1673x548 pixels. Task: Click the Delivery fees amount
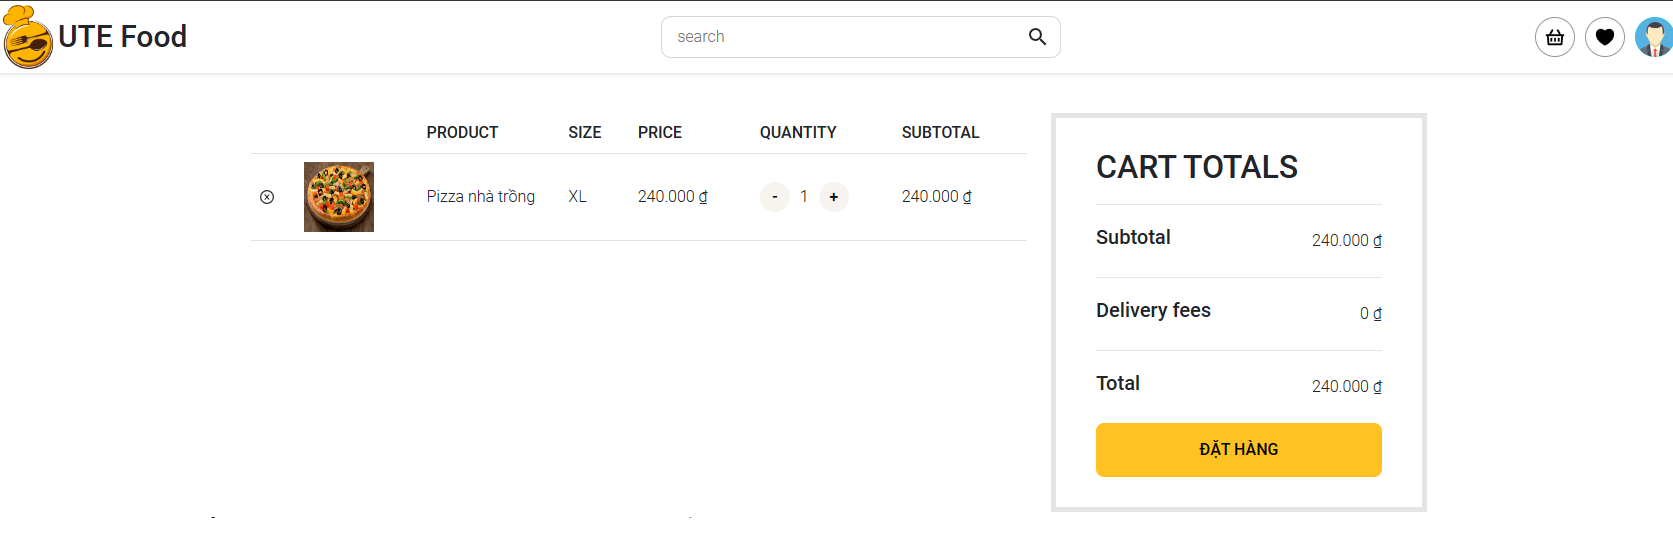(1370, 314)
